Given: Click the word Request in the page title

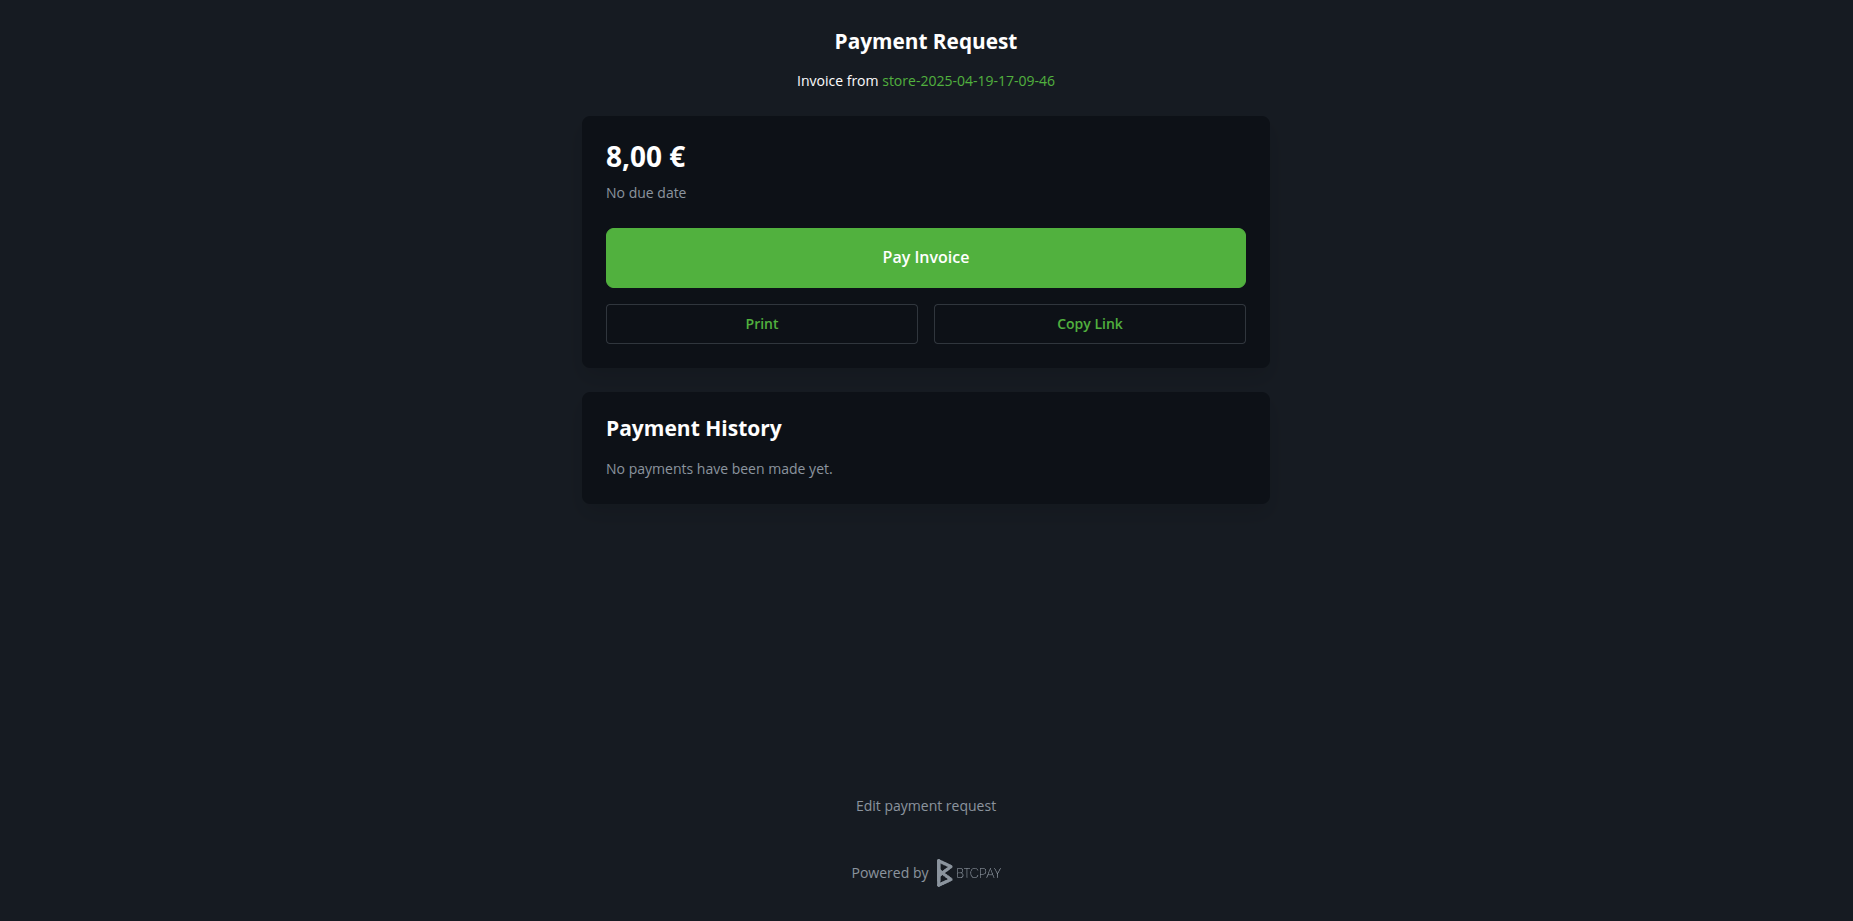Looking at the screenshot, I should coord(976,42).
